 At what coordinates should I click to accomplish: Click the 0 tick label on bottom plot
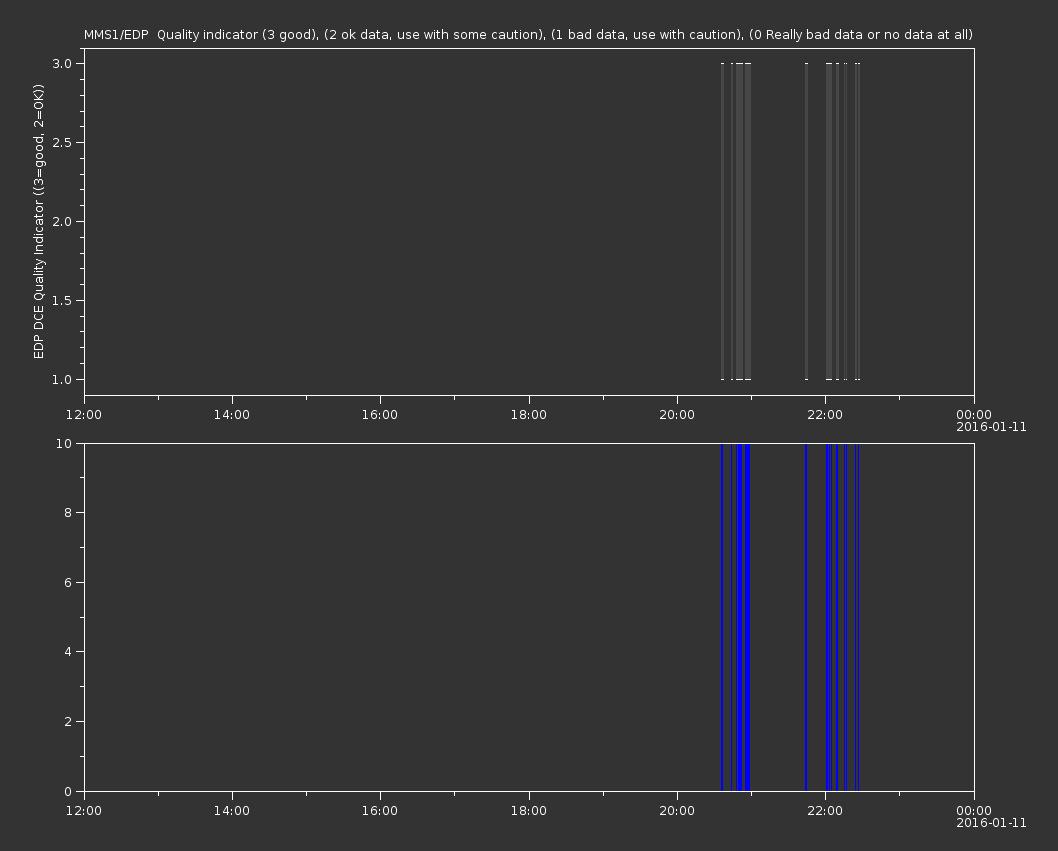[x=68, y=791]
